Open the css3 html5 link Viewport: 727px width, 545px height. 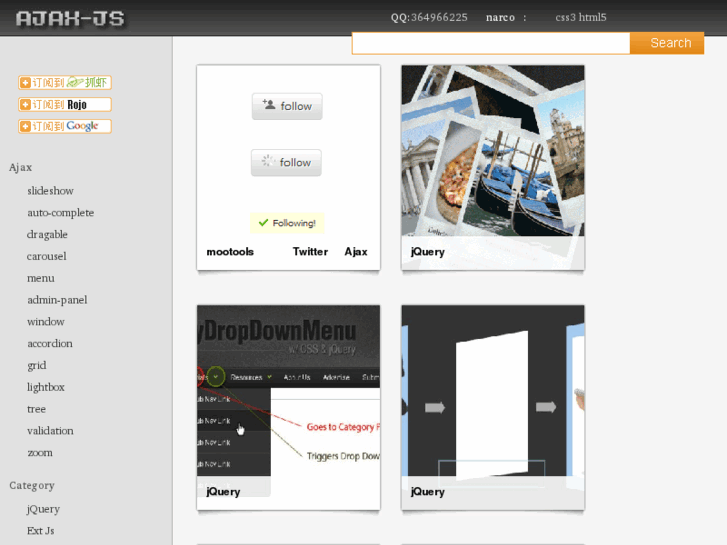[580, 18]
